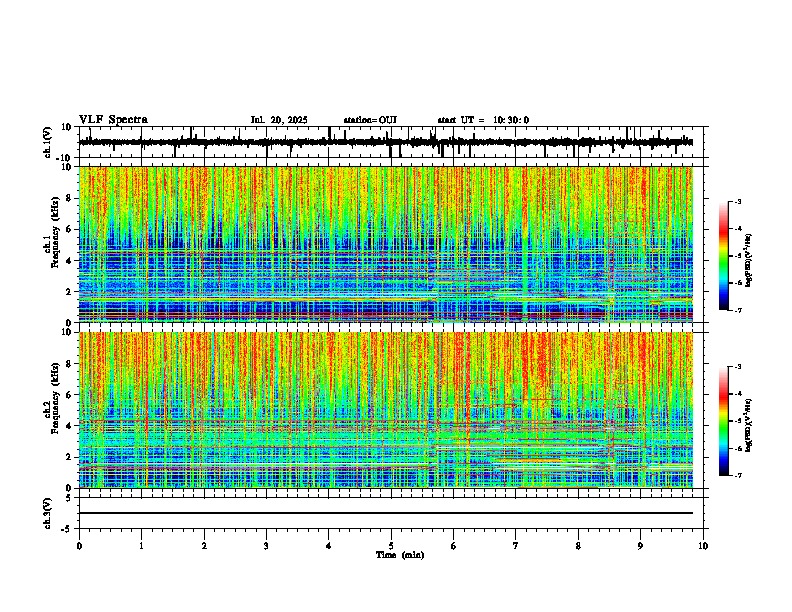This screenshot has height=612, width=792.
Task: Select the "Jul. 20, 2025" date text
Action: click(x=279, y=120)
